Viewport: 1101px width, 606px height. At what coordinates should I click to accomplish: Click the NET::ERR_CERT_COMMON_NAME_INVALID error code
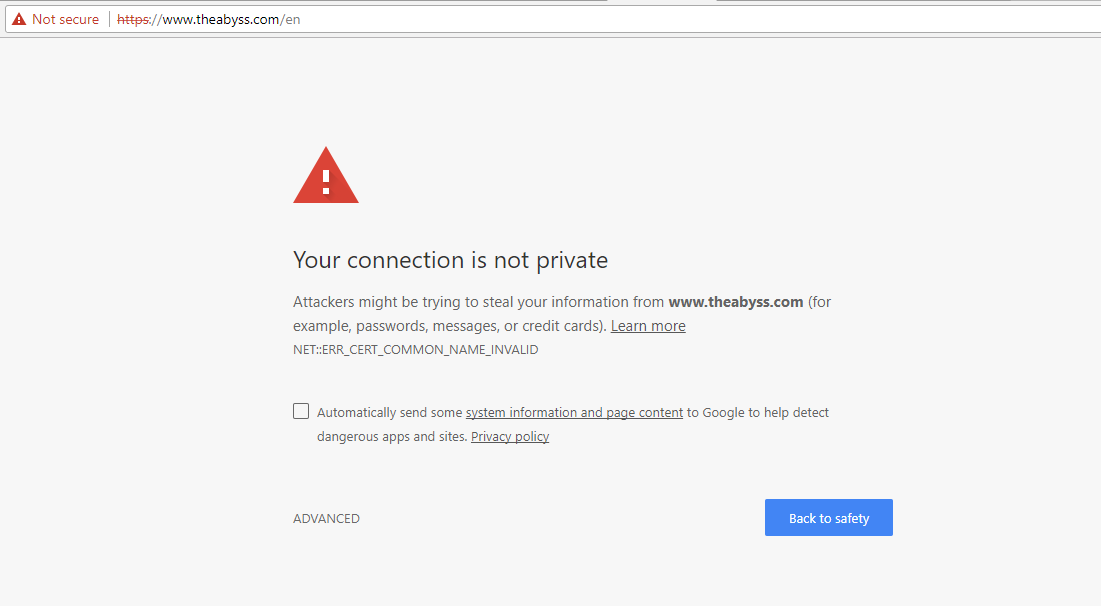[x=416, y=350]
